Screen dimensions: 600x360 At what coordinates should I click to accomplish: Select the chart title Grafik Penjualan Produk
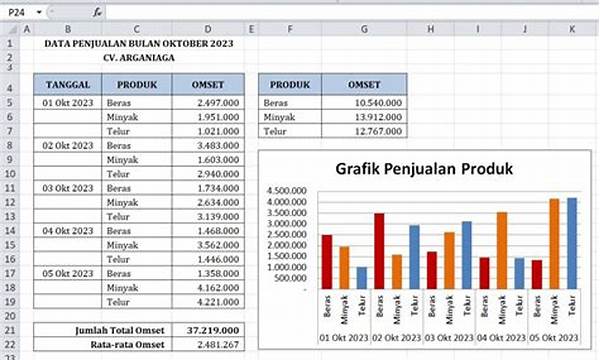[x=424, y=169]
